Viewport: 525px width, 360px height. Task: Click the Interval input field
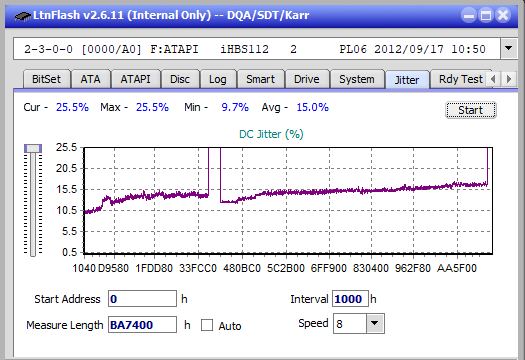click(350, 299)
